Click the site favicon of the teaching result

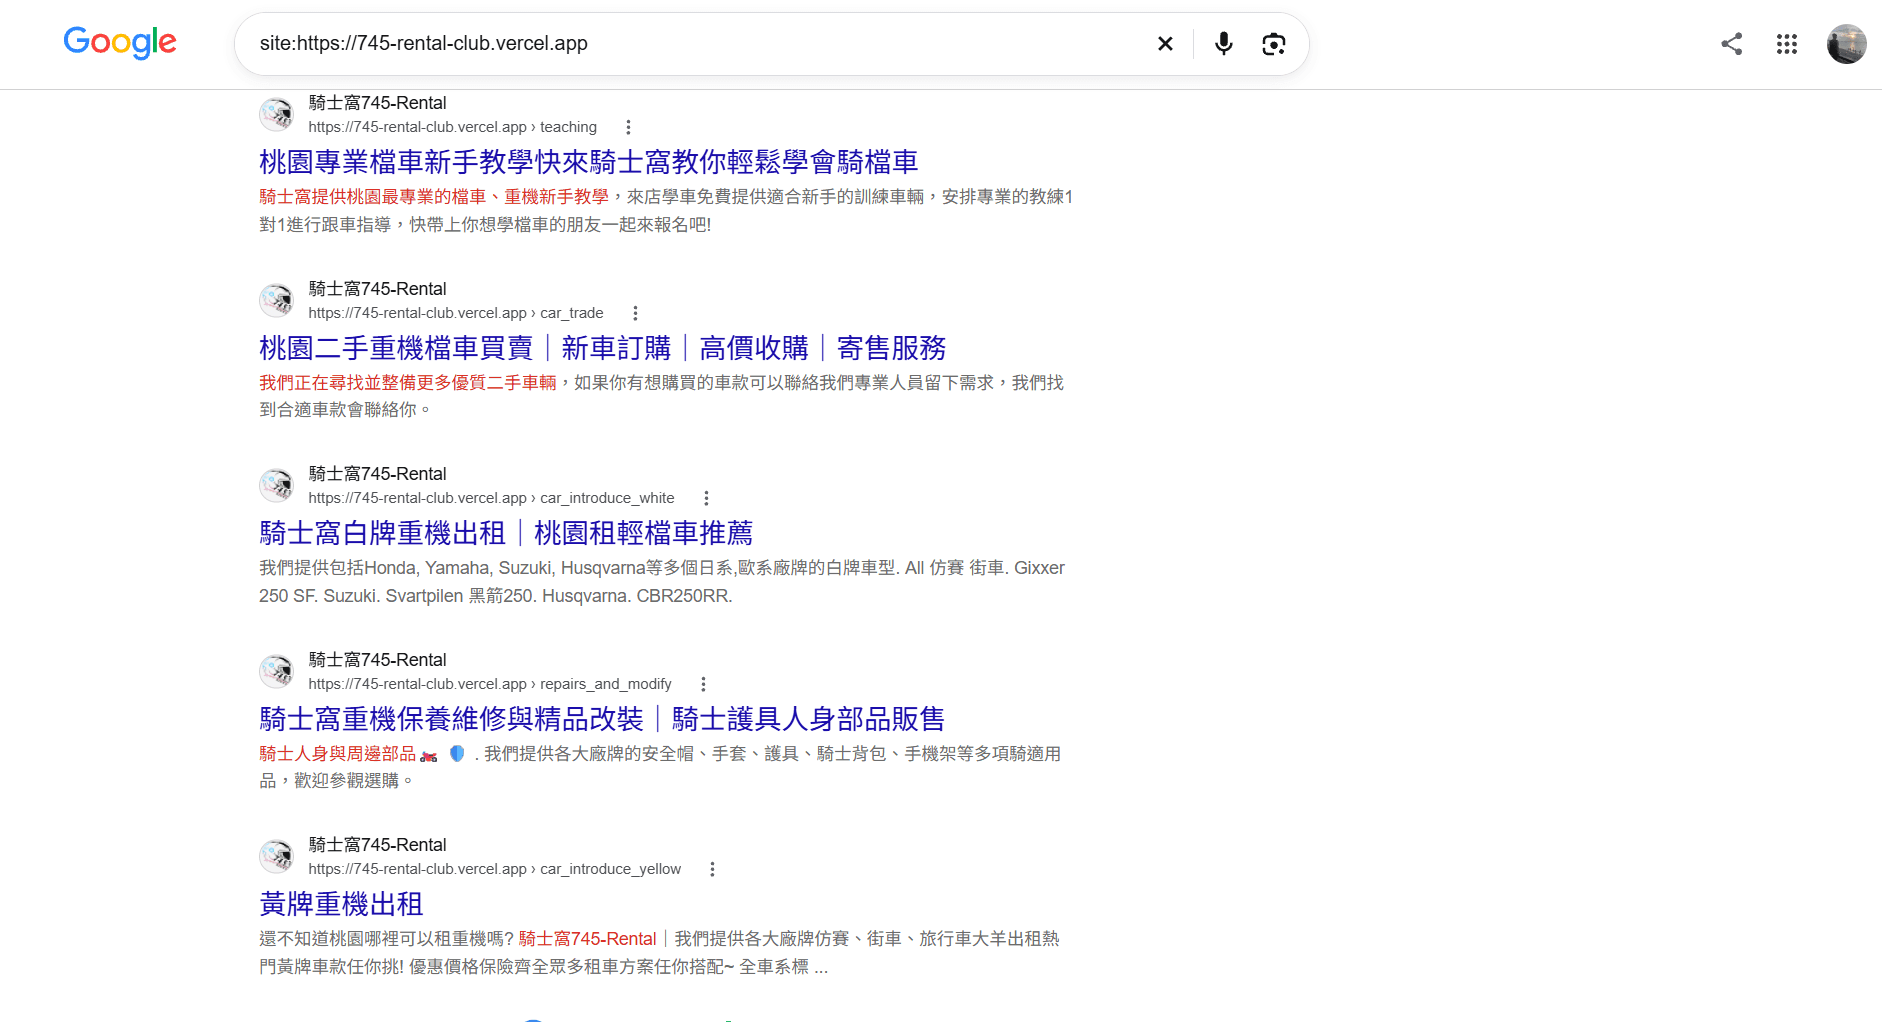[277, 114]
